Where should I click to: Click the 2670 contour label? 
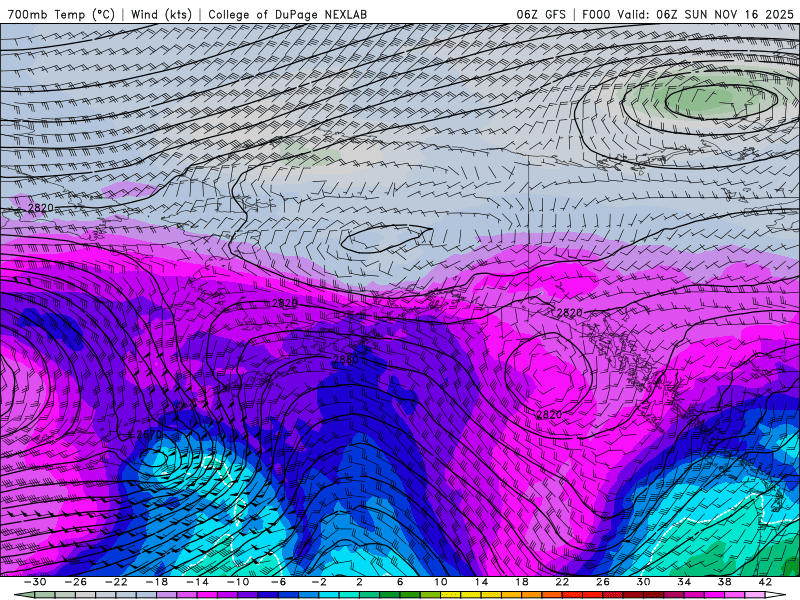(x=149, y=435)
